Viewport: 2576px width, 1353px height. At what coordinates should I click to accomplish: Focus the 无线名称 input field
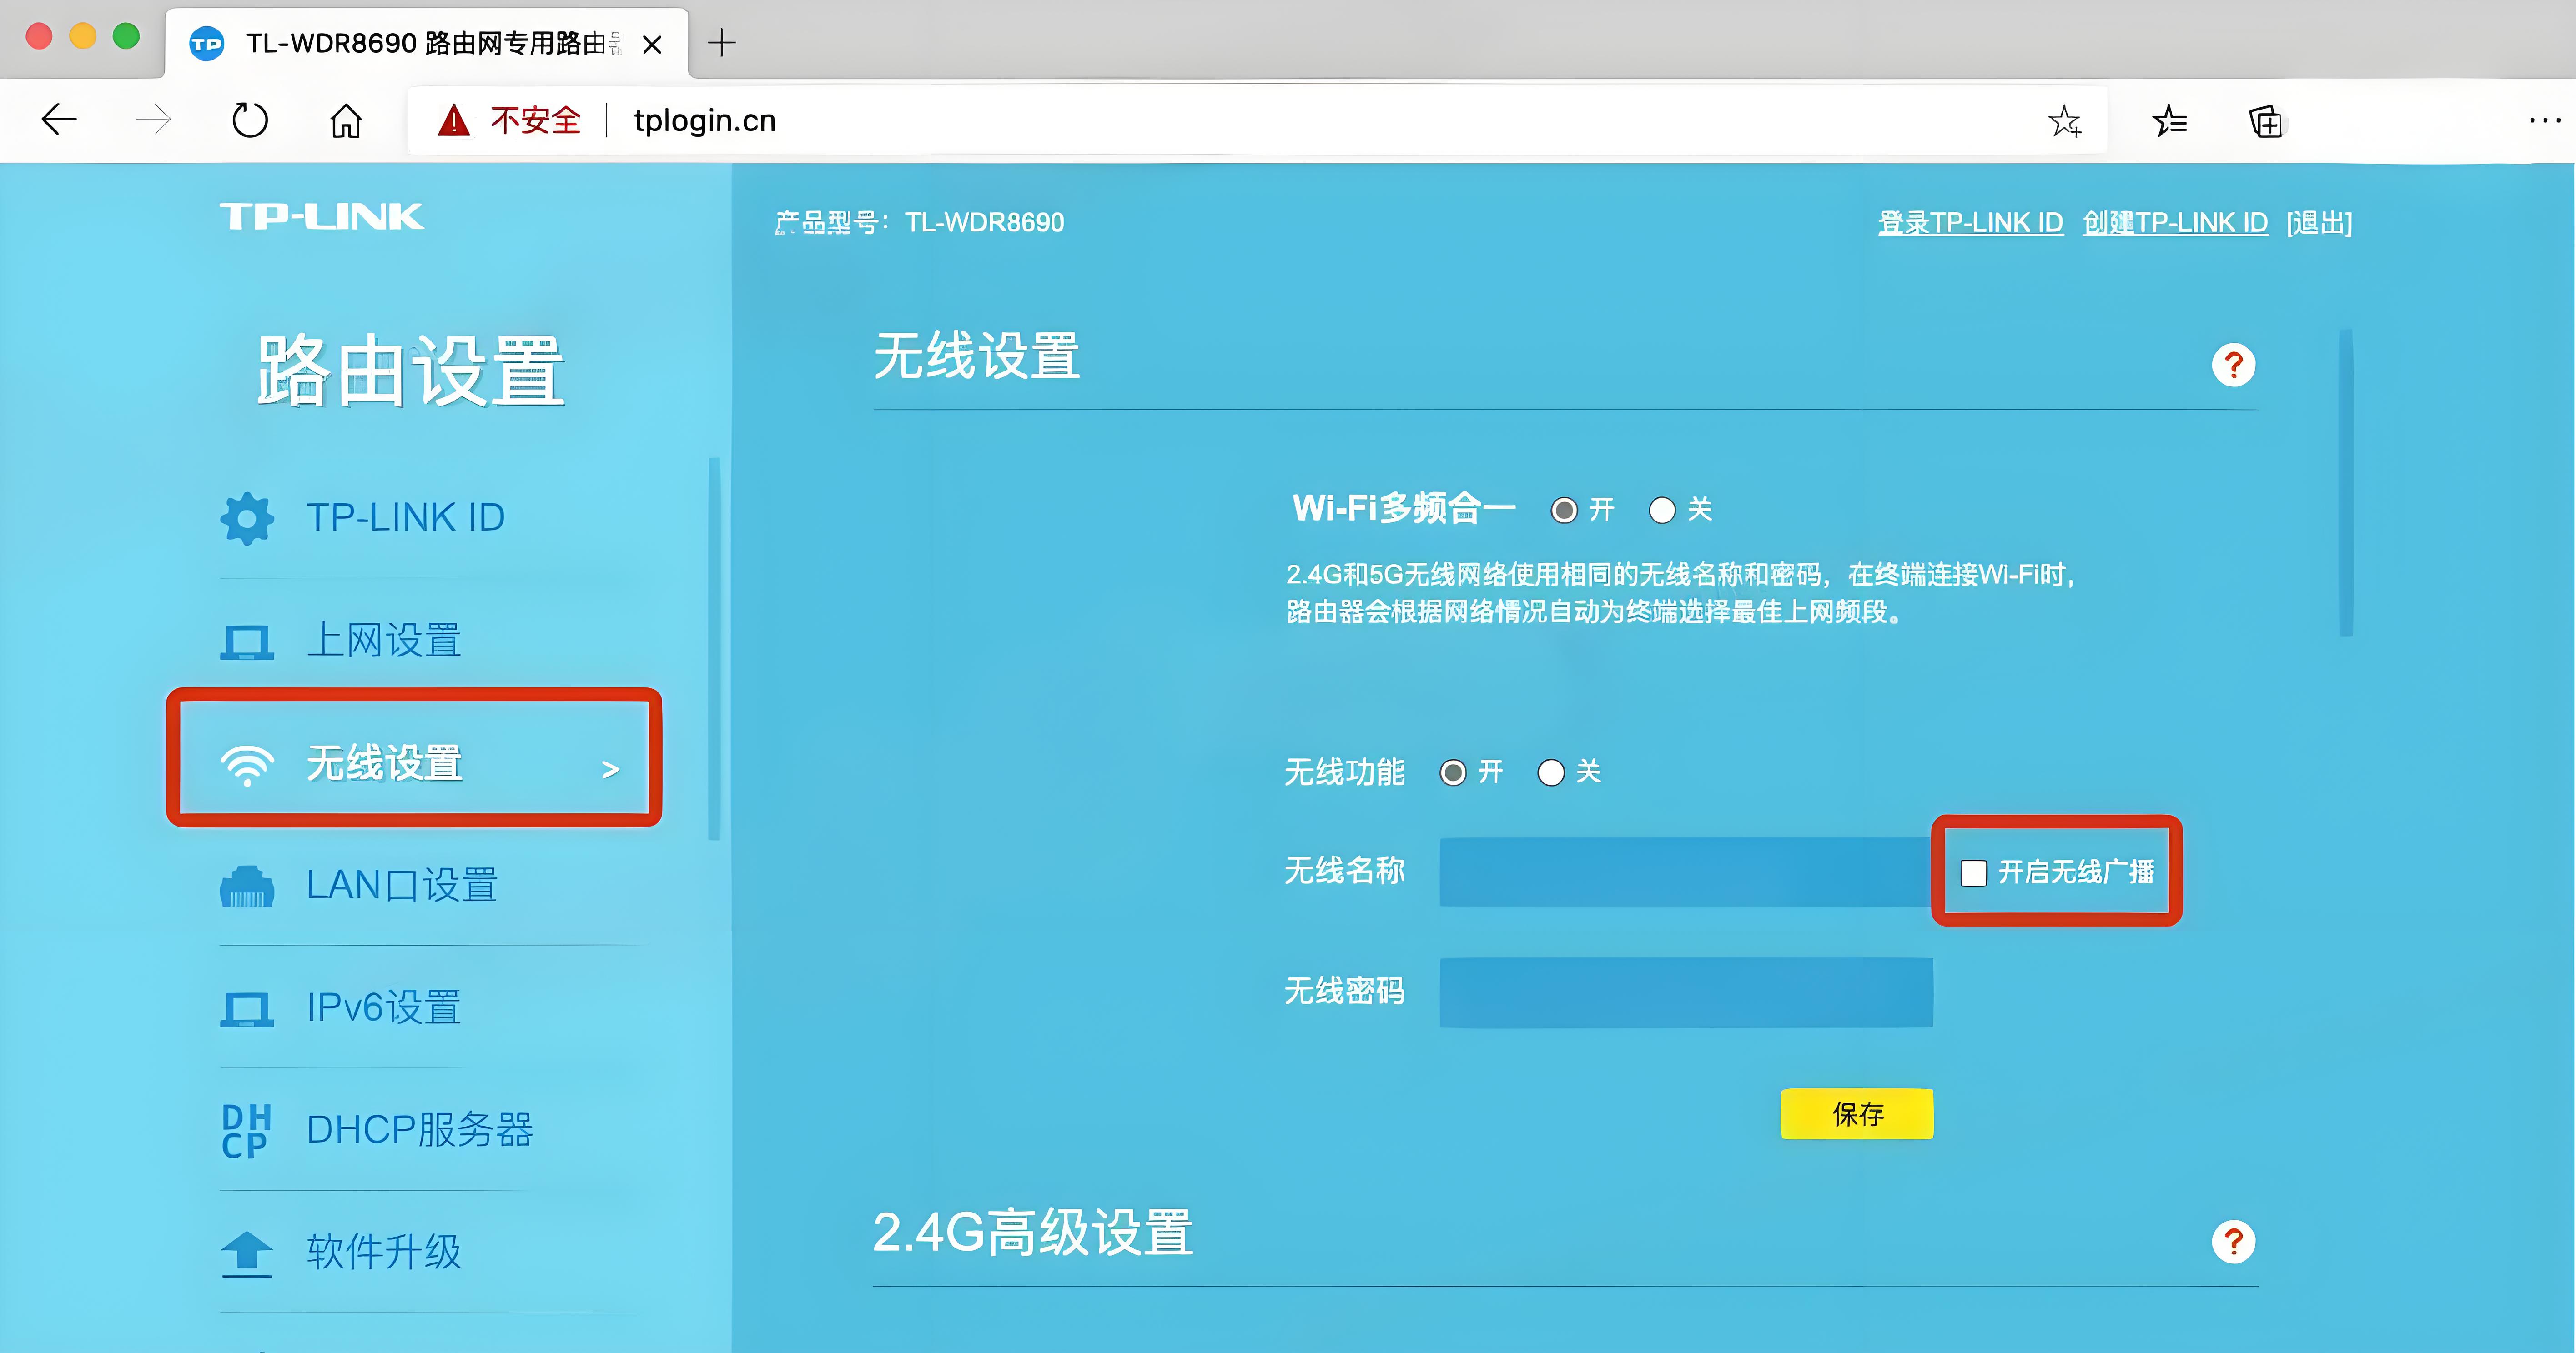click(1686, 872)
